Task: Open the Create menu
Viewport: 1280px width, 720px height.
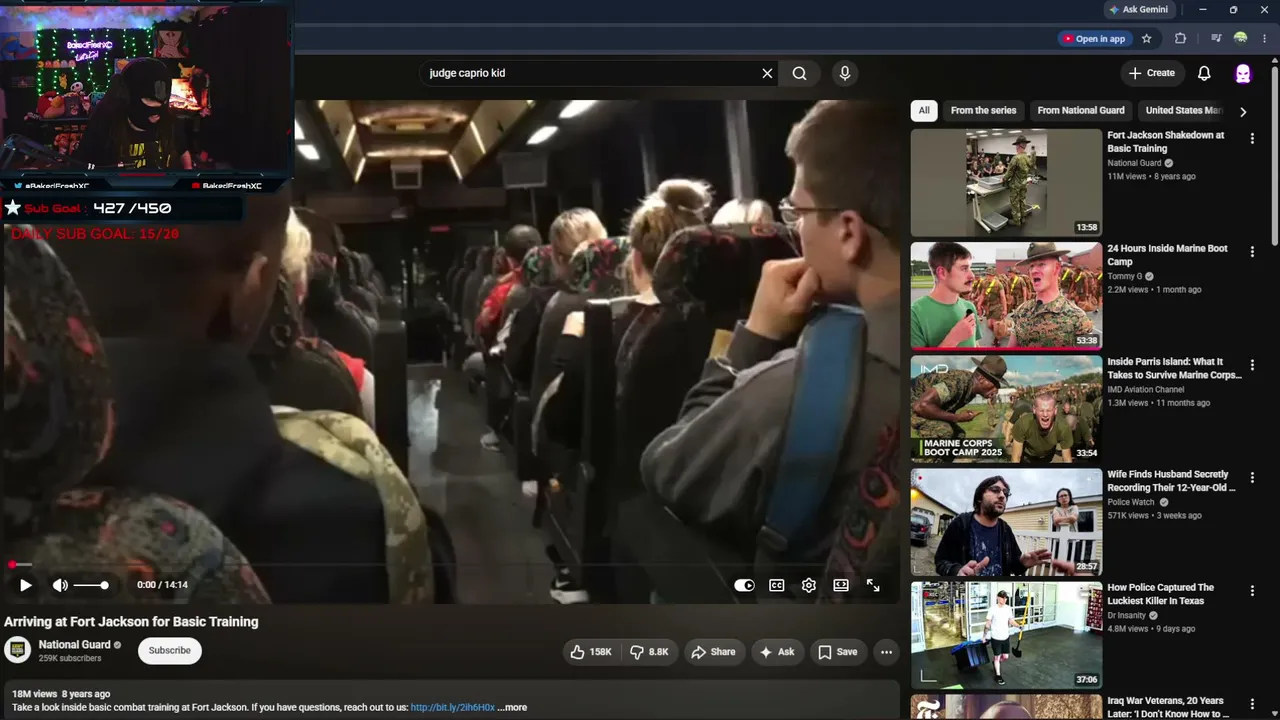Action: coord(1152,73)
